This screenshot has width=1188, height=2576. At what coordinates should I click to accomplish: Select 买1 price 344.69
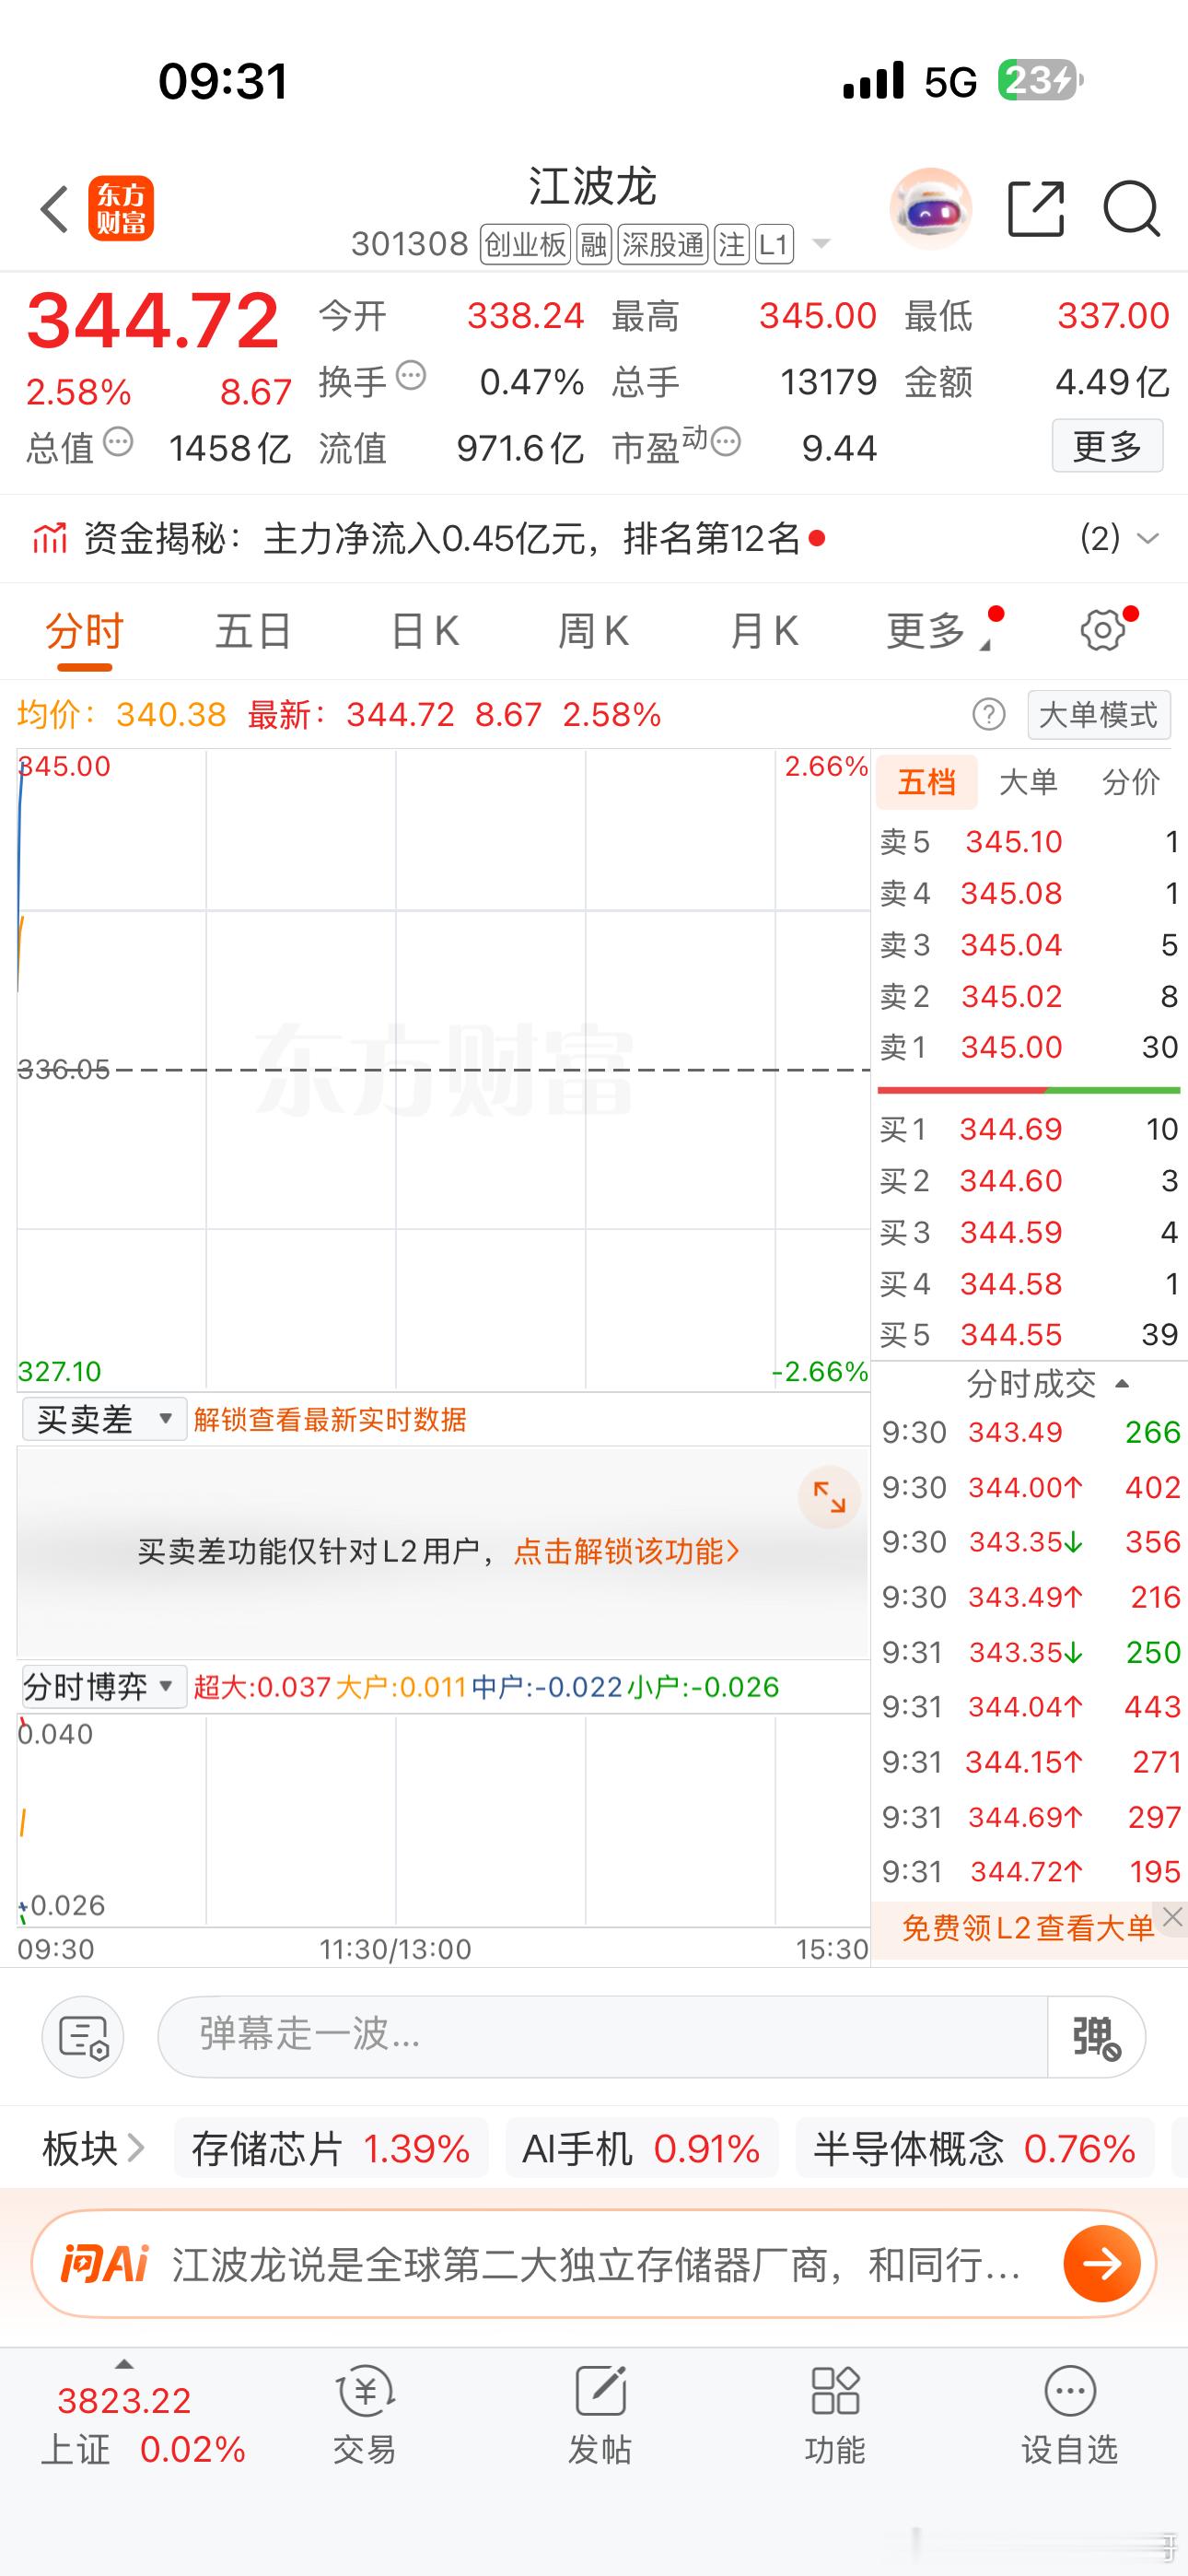[x=1011, y=1129]
